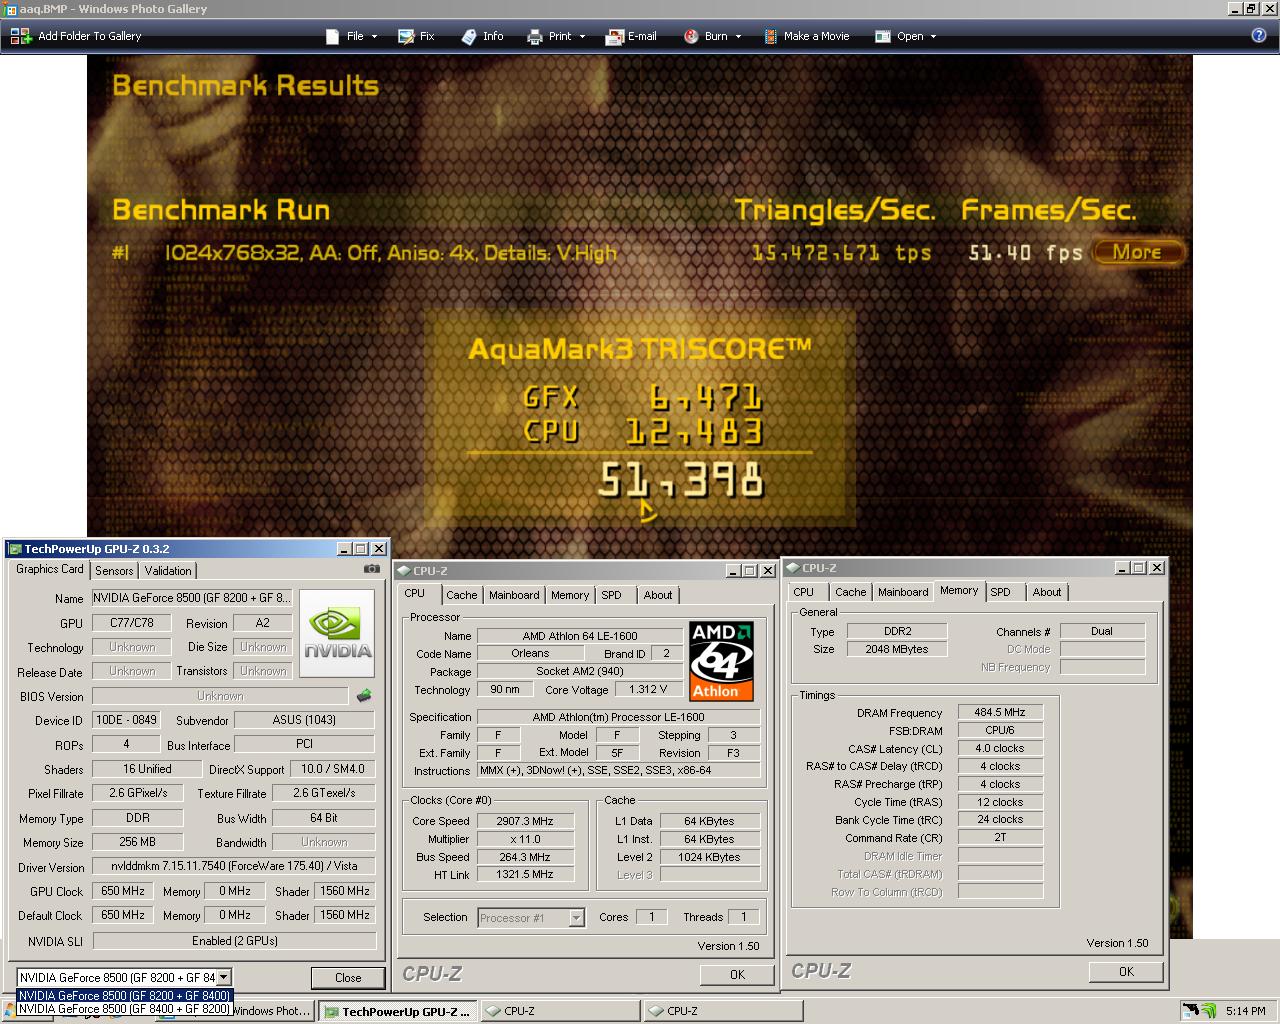Open TechPowerUp GPU-Z taskbar button
Viewport: 1280px width, 1024px height.
[398, 1011]
